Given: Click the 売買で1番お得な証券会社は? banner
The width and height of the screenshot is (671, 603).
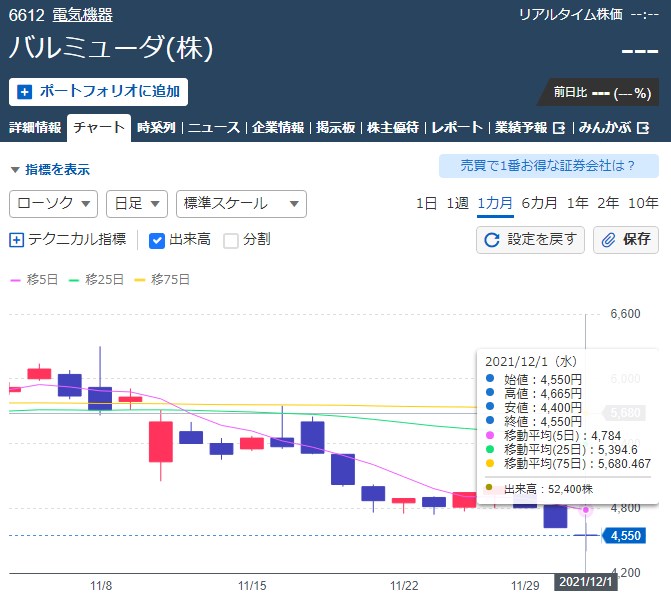Looking at the screenshot, I should click(549, 166).
